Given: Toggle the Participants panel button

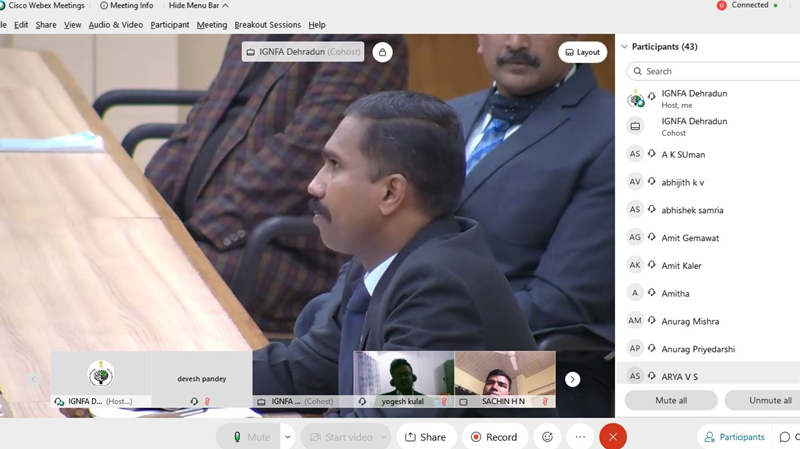Looking at the screenshot, I should [x=734, y=437].
